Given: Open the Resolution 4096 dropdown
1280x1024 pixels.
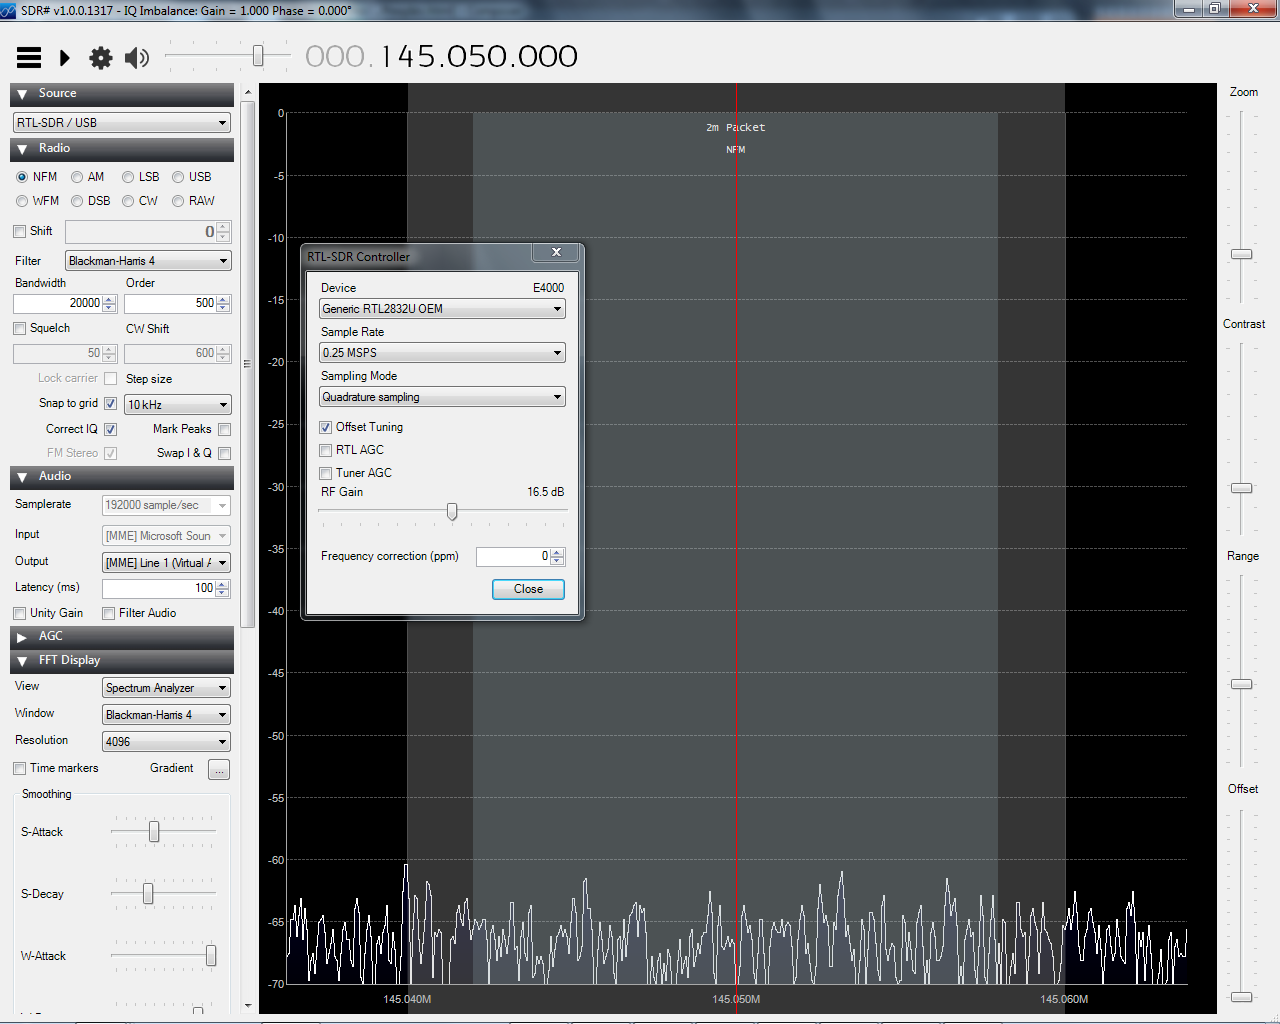Looking at the screenshot, I should click(x=166, y=742).
